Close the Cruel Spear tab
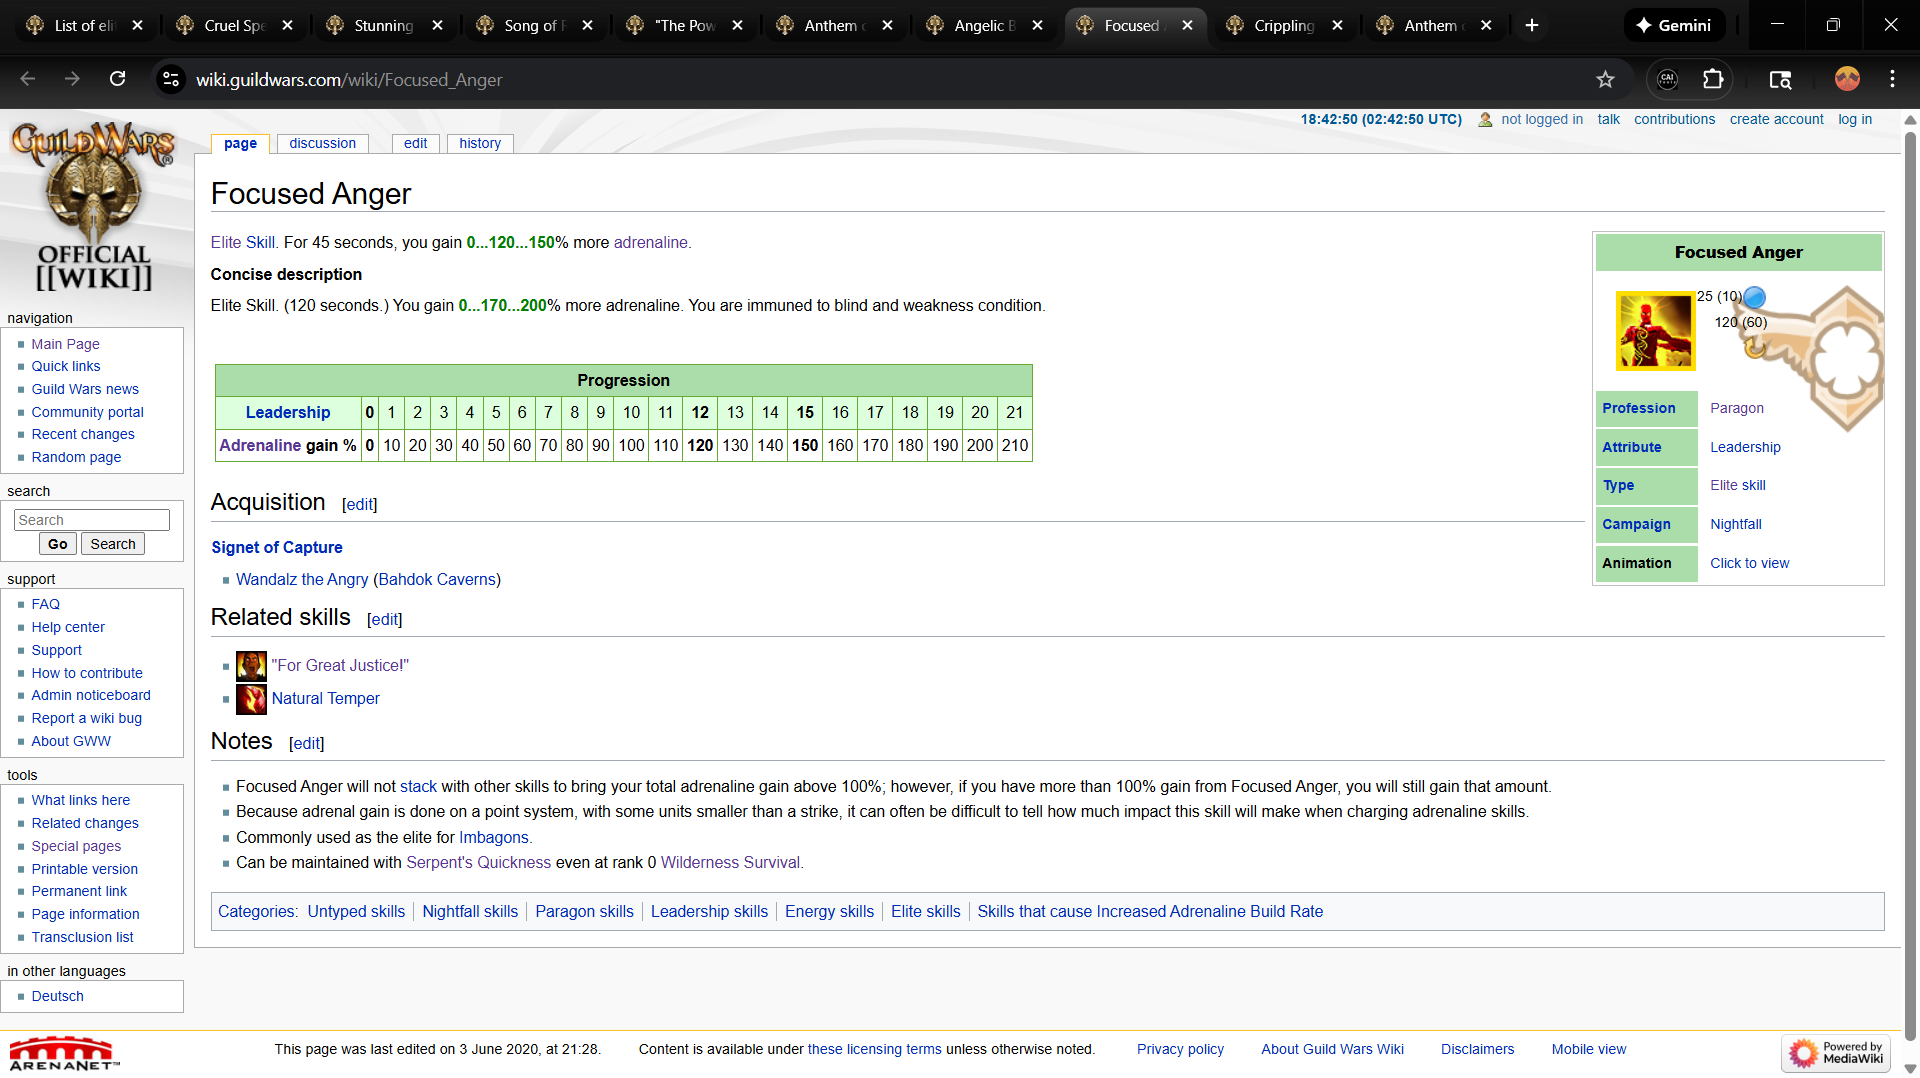1920x1078 pixels. point(287,25)
